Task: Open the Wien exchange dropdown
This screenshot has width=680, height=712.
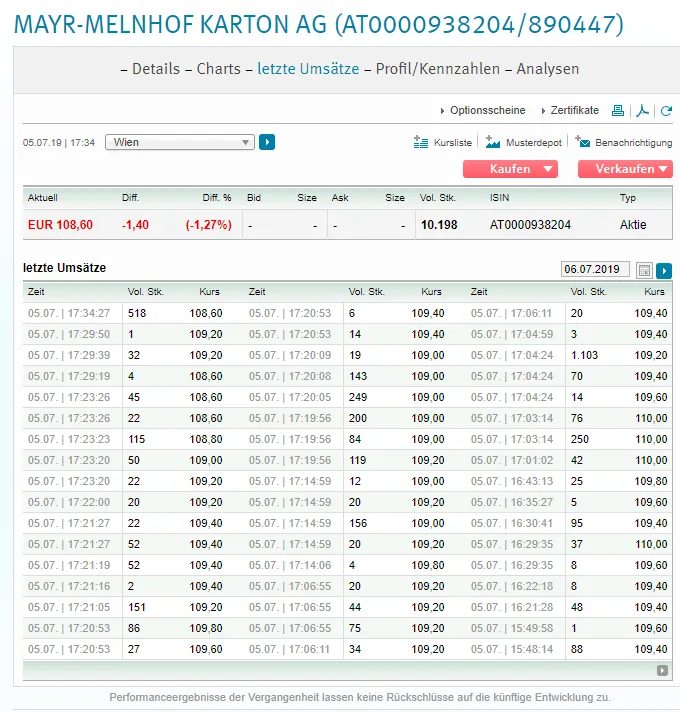Action: [x=180, y=142]
